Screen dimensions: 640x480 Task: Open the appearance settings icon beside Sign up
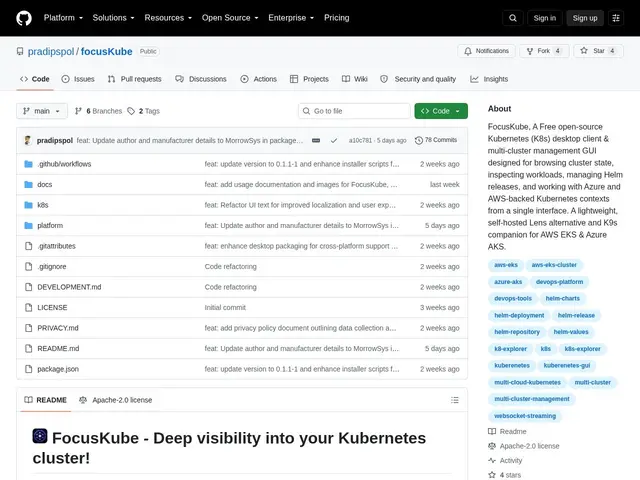pos(616,18)
